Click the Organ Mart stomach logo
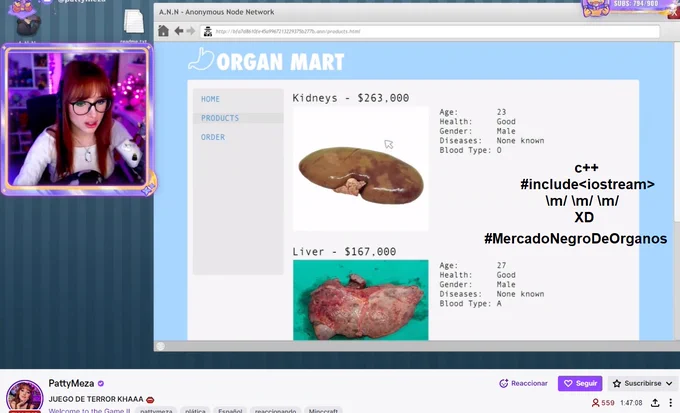 tap(201, 59)
